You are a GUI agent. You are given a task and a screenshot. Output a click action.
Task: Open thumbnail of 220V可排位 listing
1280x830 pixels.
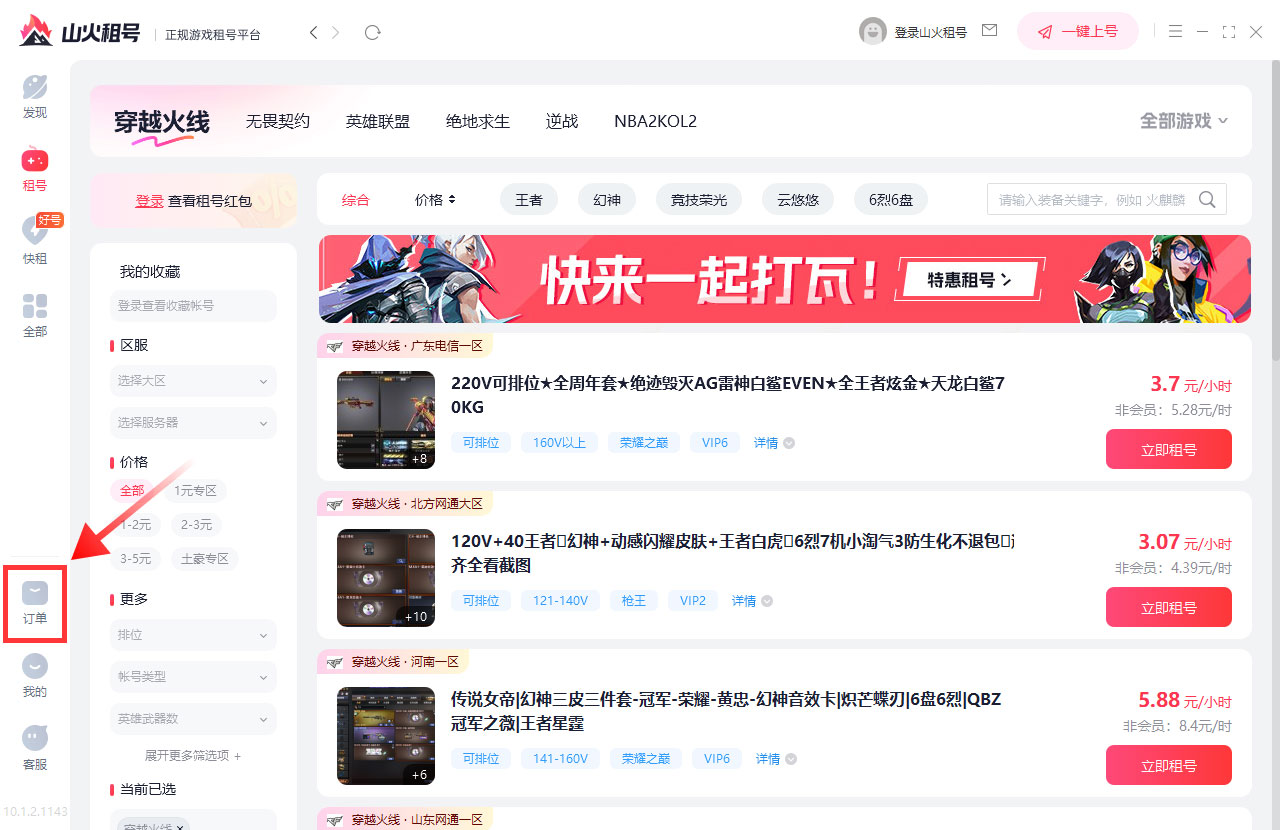click(386, 420)
